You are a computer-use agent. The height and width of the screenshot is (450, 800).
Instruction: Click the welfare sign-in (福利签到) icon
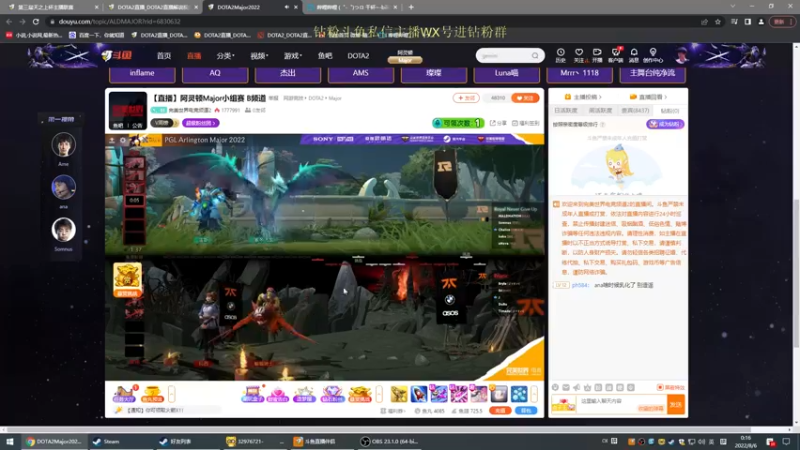[x=526, y=123]
